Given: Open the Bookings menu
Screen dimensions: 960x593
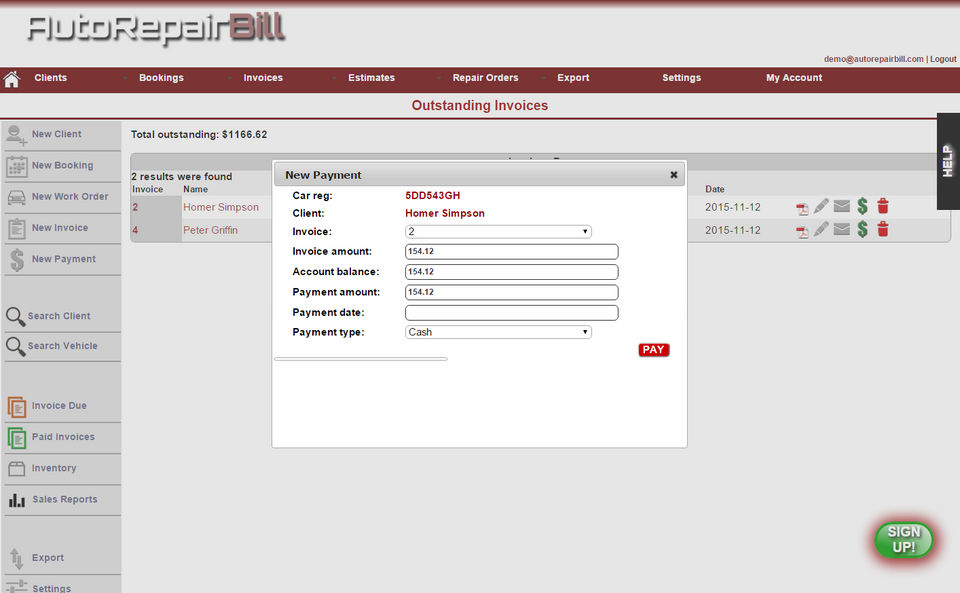Looking at the screenshot, I should 161,78.
